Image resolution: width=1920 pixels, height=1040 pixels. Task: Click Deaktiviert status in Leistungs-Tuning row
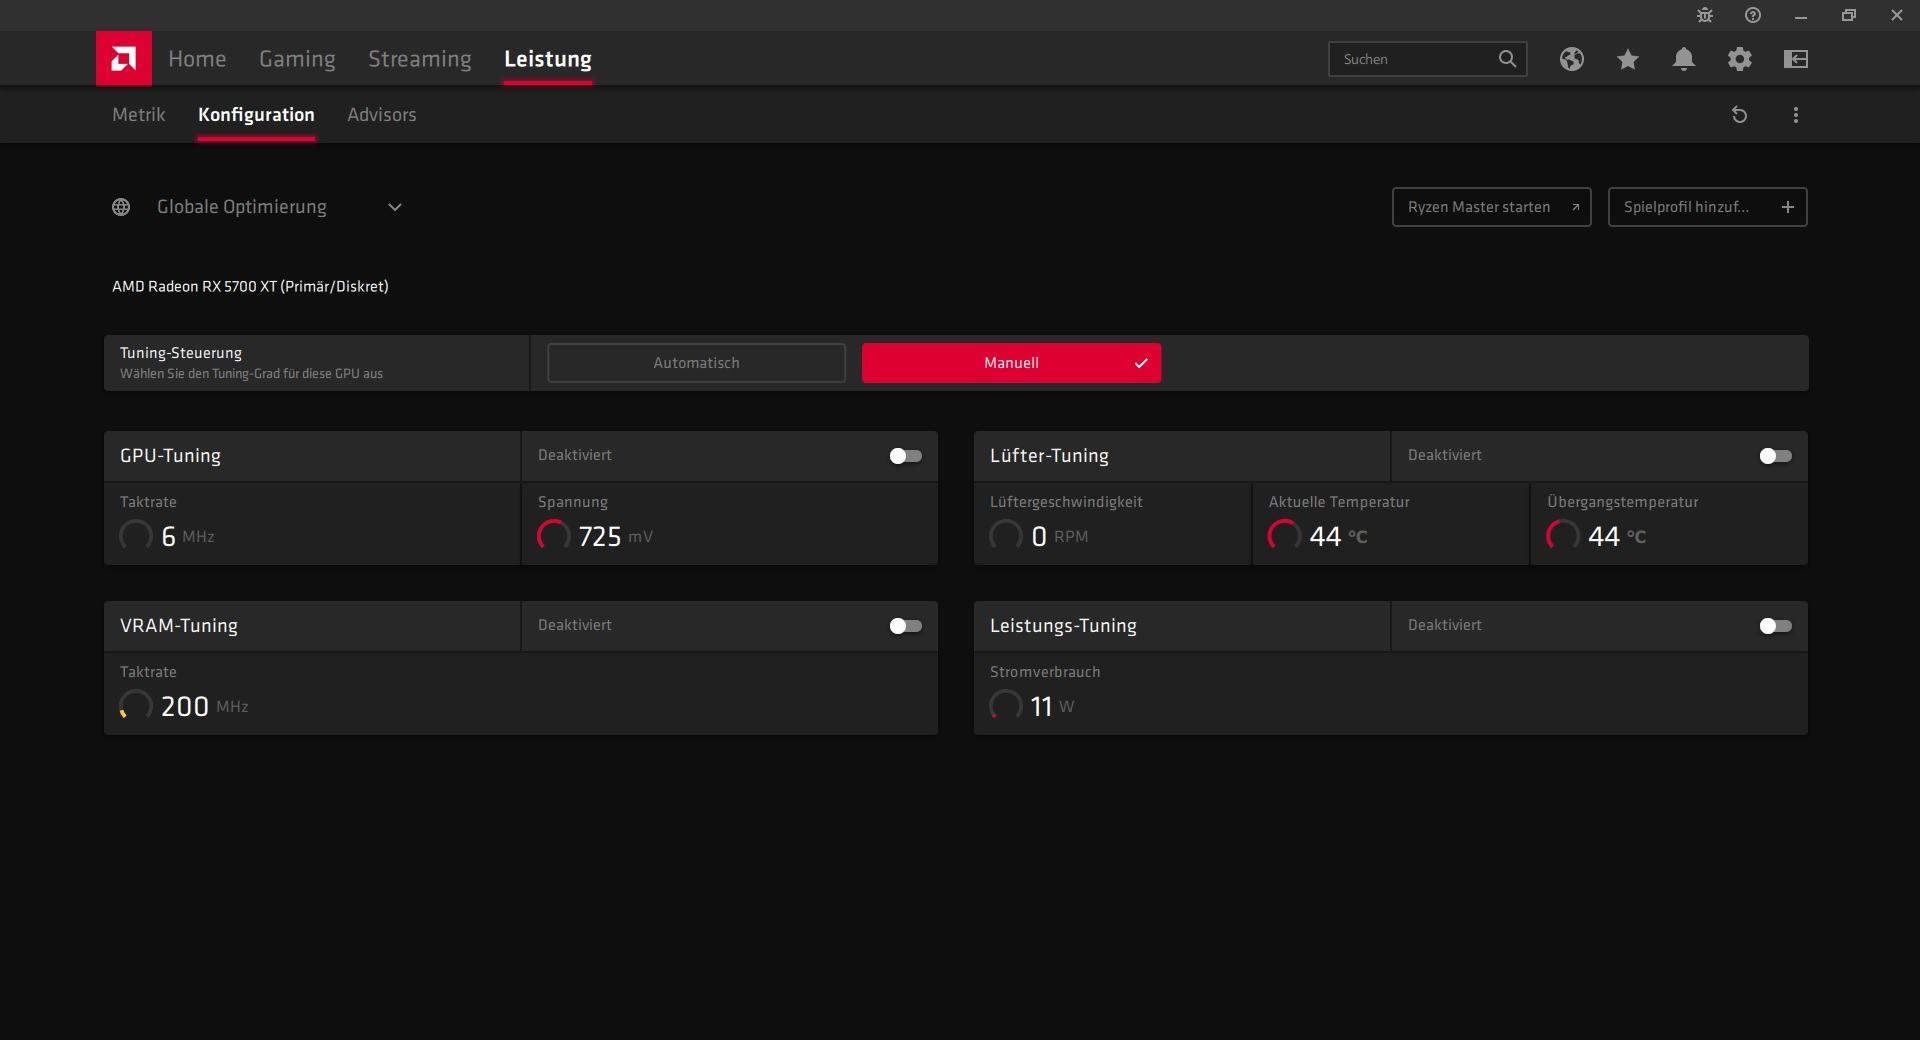(x=1445, y=625)
